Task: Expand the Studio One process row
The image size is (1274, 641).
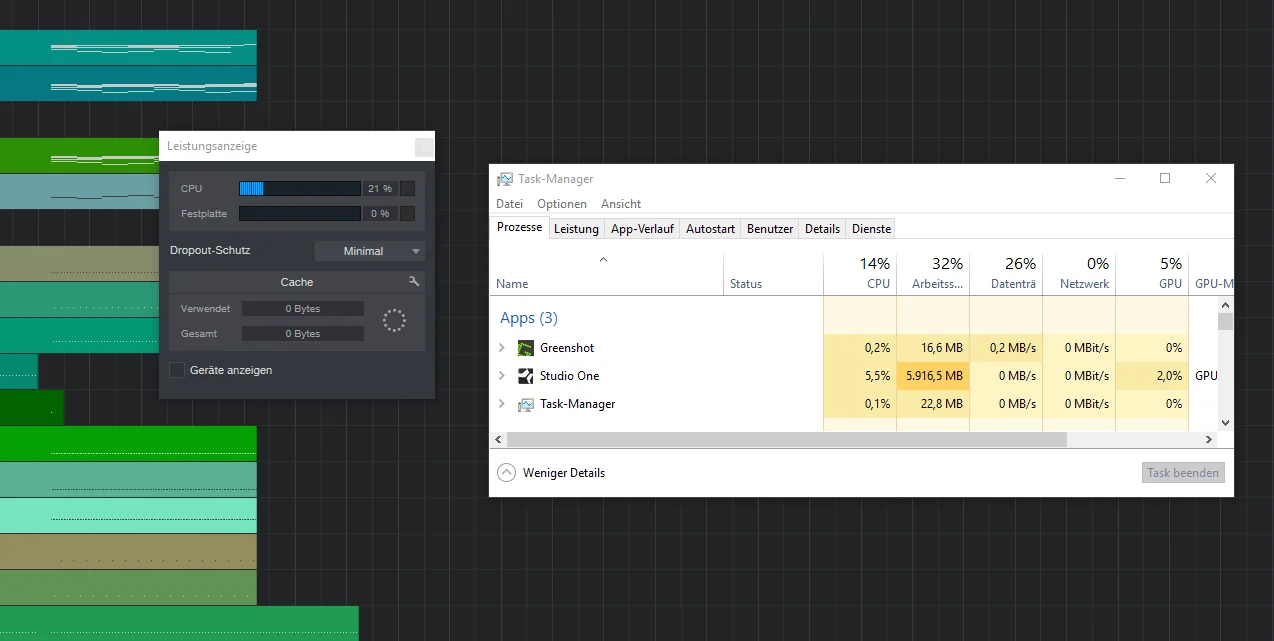Action: tap(502, 376)
